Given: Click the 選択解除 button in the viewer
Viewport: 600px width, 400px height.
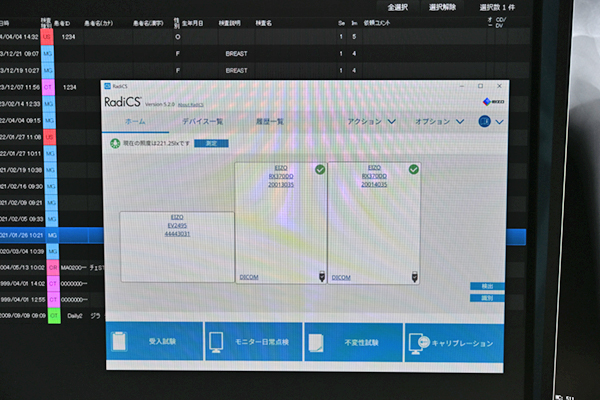Looking at the screenshot, I should [441, 7].
